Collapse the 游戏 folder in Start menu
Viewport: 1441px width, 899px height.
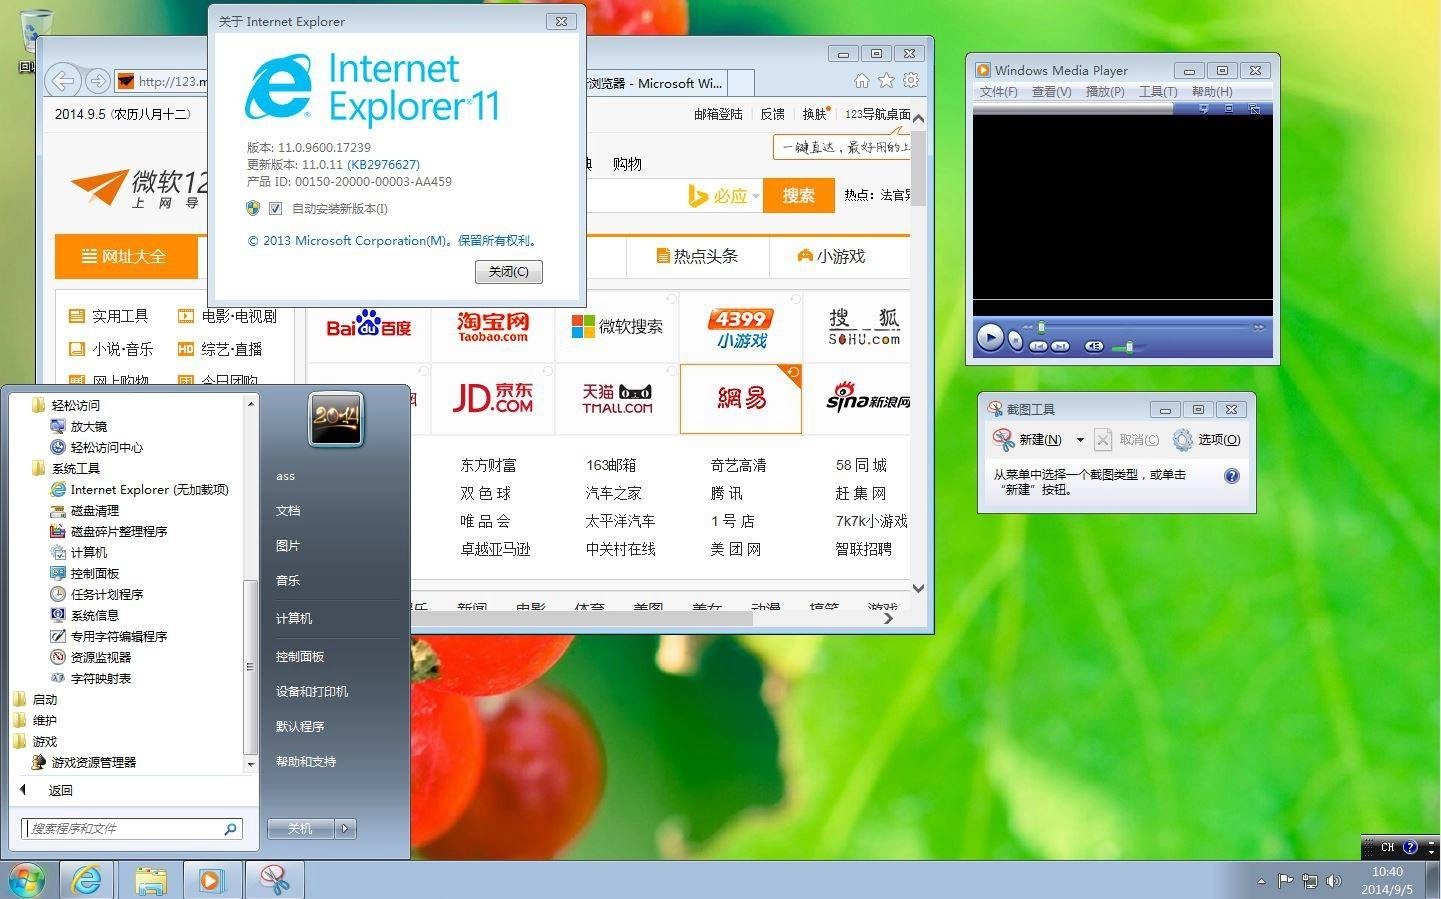[x=36, y=741]
